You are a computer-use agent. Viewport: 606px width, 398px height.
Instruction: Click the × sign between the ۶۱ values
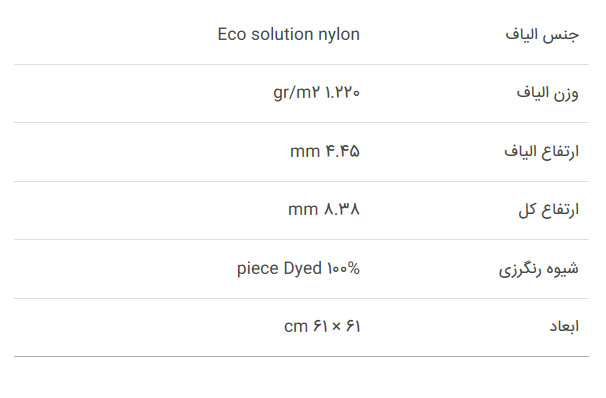tap(337, 327)
